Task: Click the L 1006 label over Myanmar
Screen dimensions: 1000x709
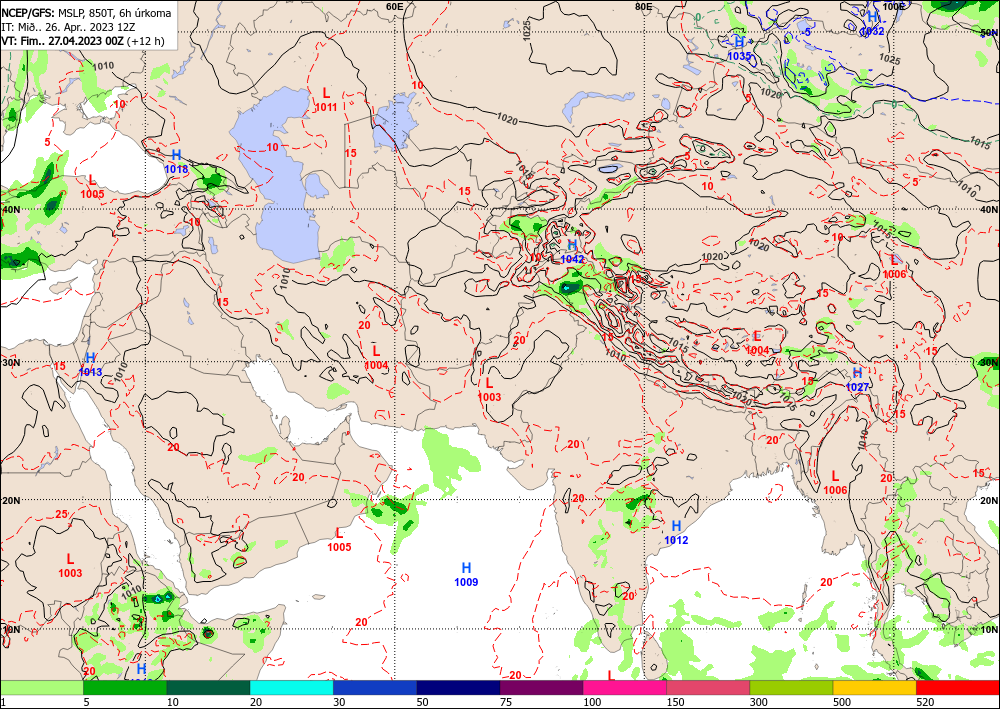Action: 835,483
